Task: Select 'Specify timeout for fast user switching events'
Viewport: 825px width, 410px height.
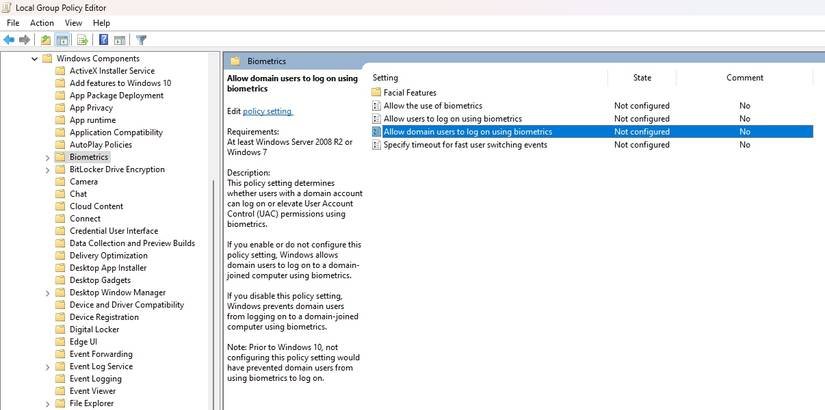Action: point(465,145)
